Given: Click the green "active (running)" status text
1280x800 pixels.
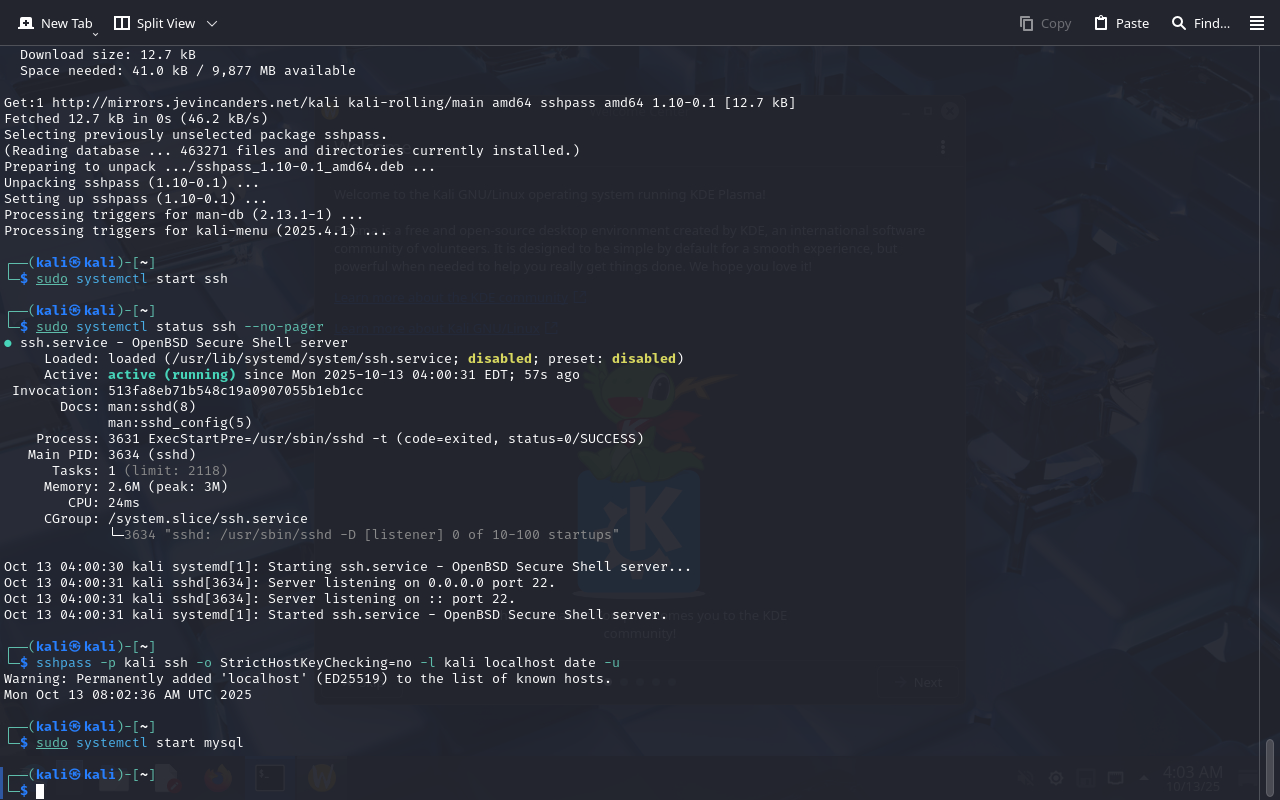Looking at the screenshot, I should coord(171,375).
